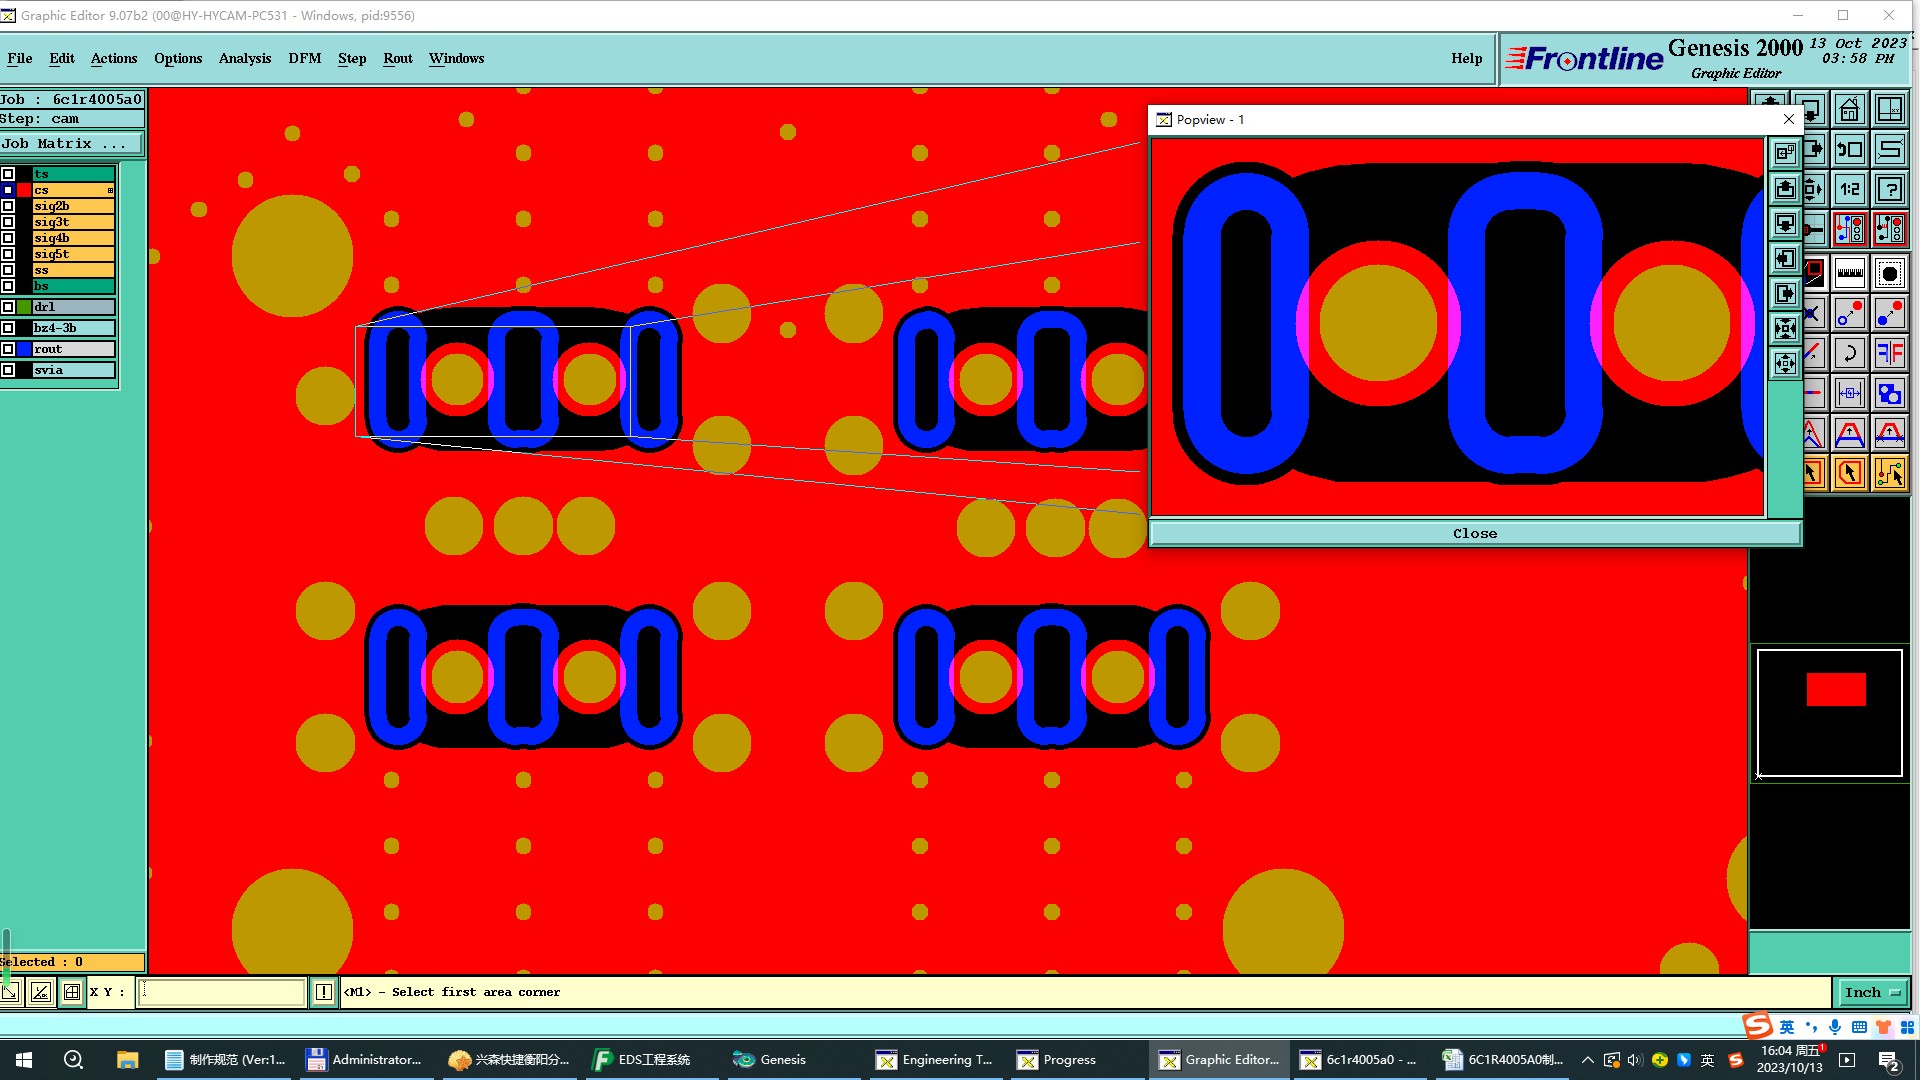Open the Analysis menu
Screen dimensions: 1920x1080
245,58
